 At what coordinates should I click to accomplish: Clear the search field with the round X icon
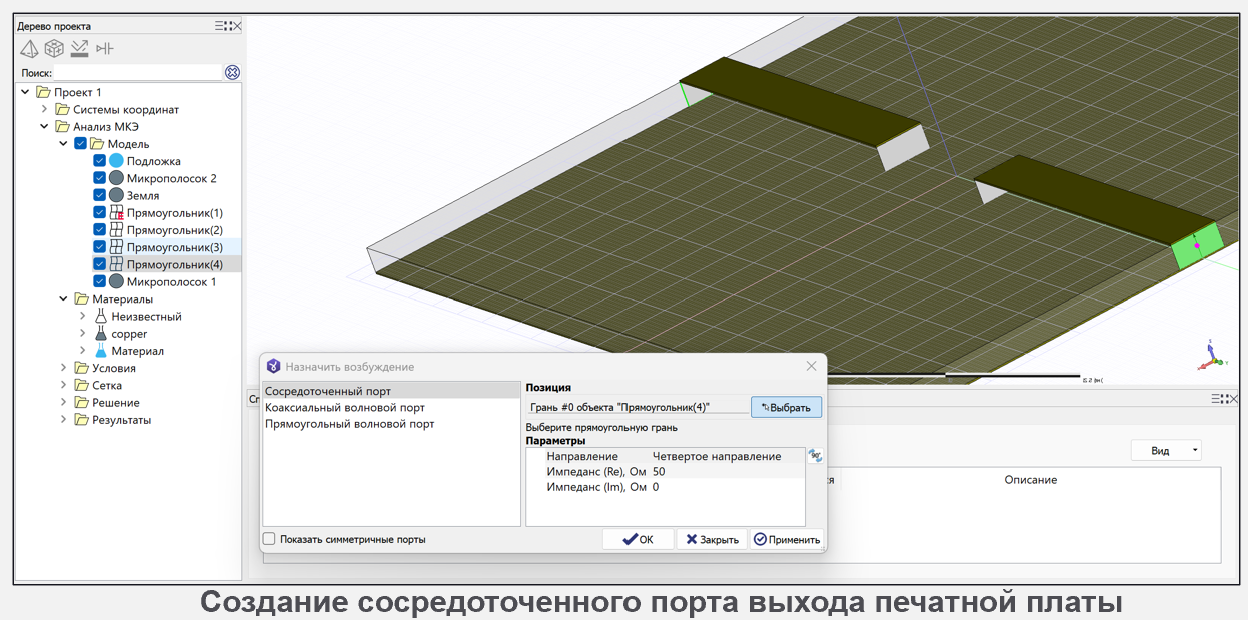coord(233,72)
